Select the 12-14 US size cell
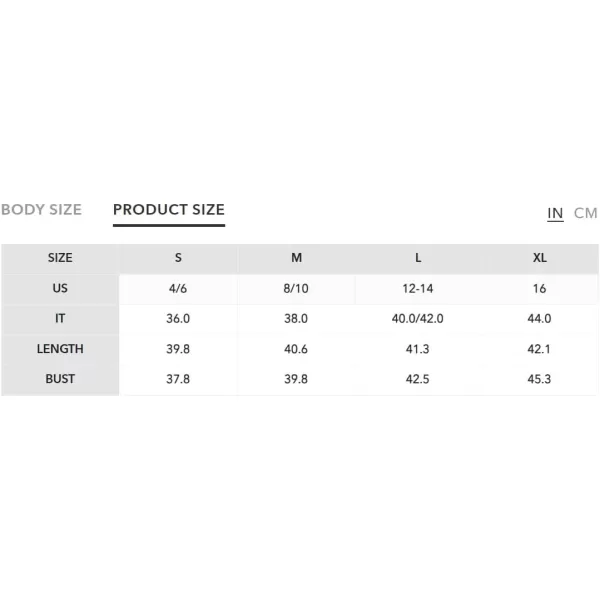This screenshot has height=600, width=600. 418,289
